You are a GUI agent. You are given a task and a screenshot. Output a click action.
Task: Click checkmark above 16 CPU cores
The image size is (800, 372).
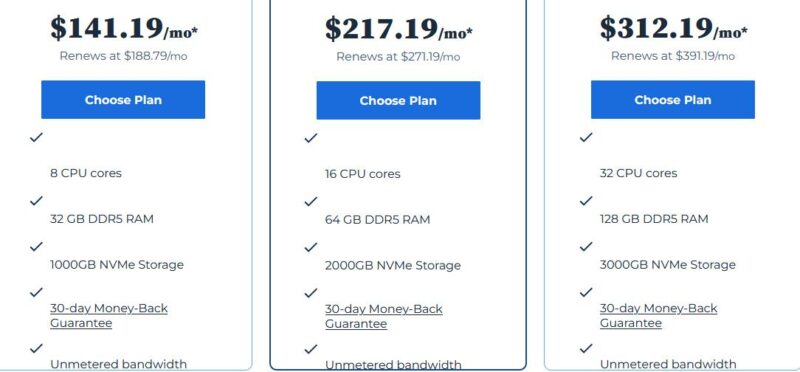coord(311,138)
